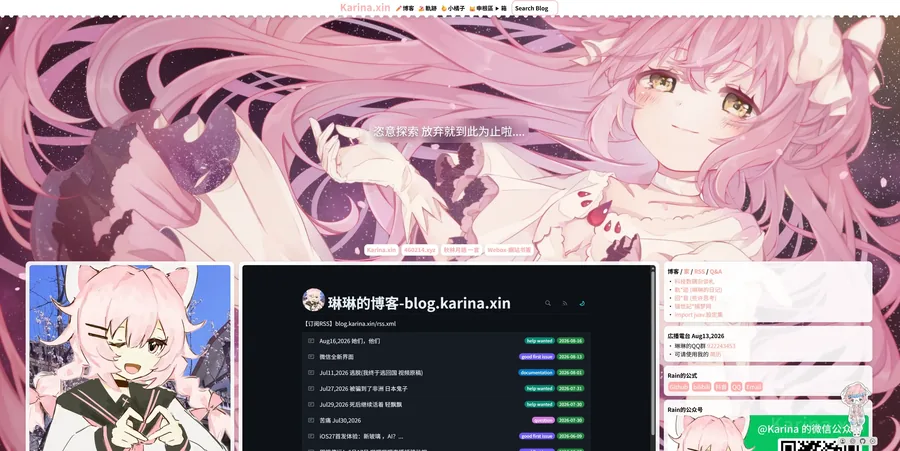Focus the Search Blog input field
The width and height of the screenshot is (900, 451).
[x=534, y=9]
